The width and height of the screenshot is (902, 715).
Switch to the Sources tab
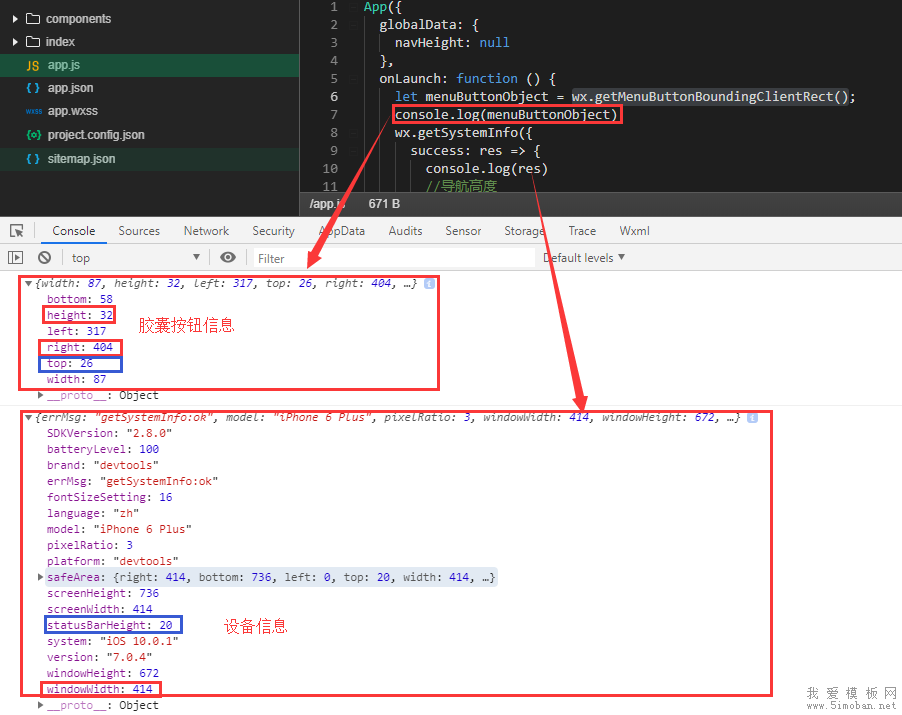(139, 231)
